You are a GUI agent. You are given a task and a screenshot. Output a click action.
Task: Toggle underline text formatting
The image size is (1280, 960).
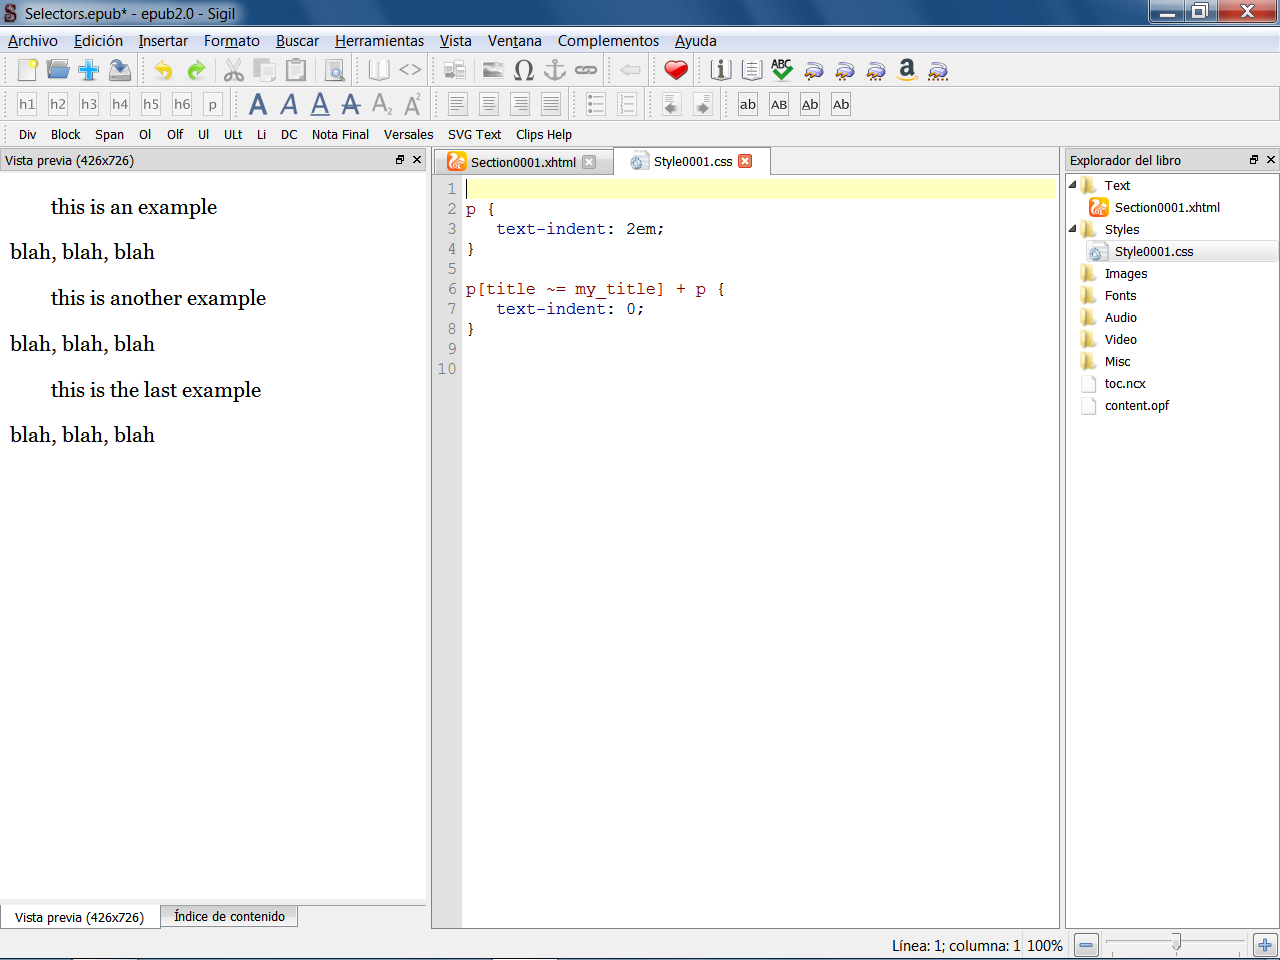320,104
